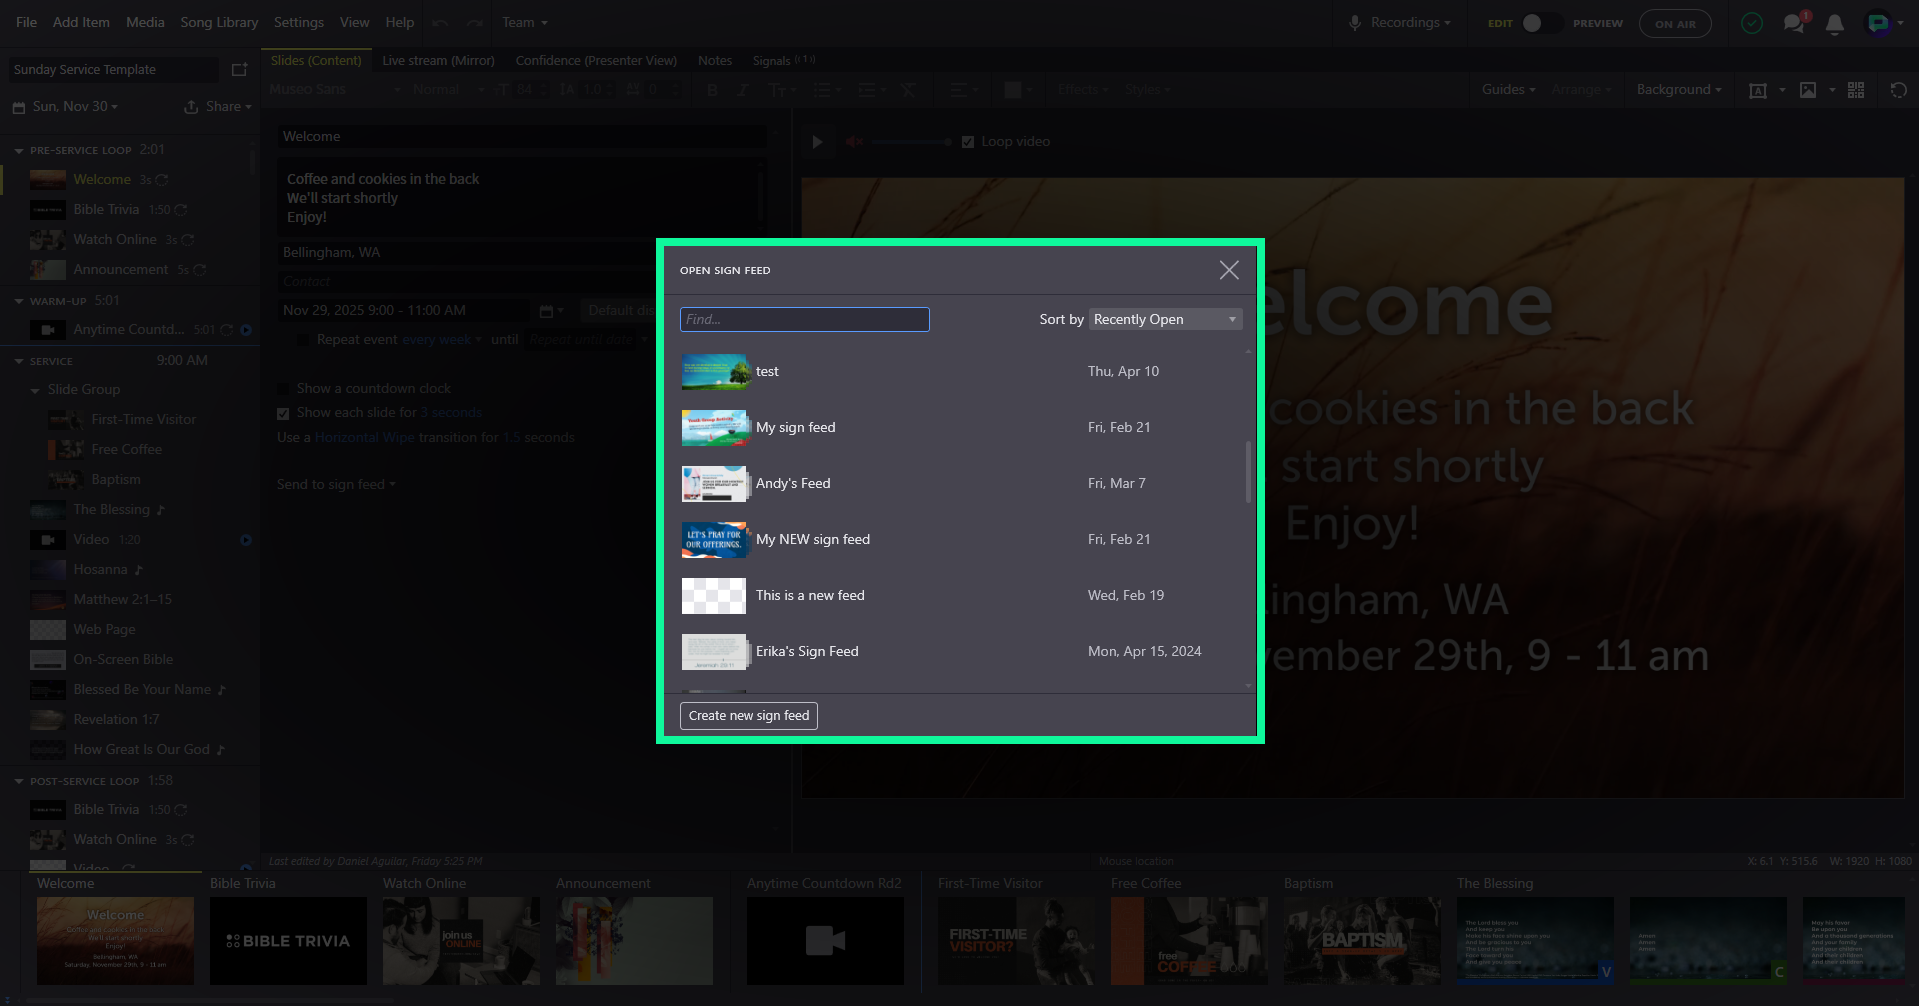Click the reset rotate icon in toolbar
This screenshot has height=1006, width=1919.
point(1898,90)
